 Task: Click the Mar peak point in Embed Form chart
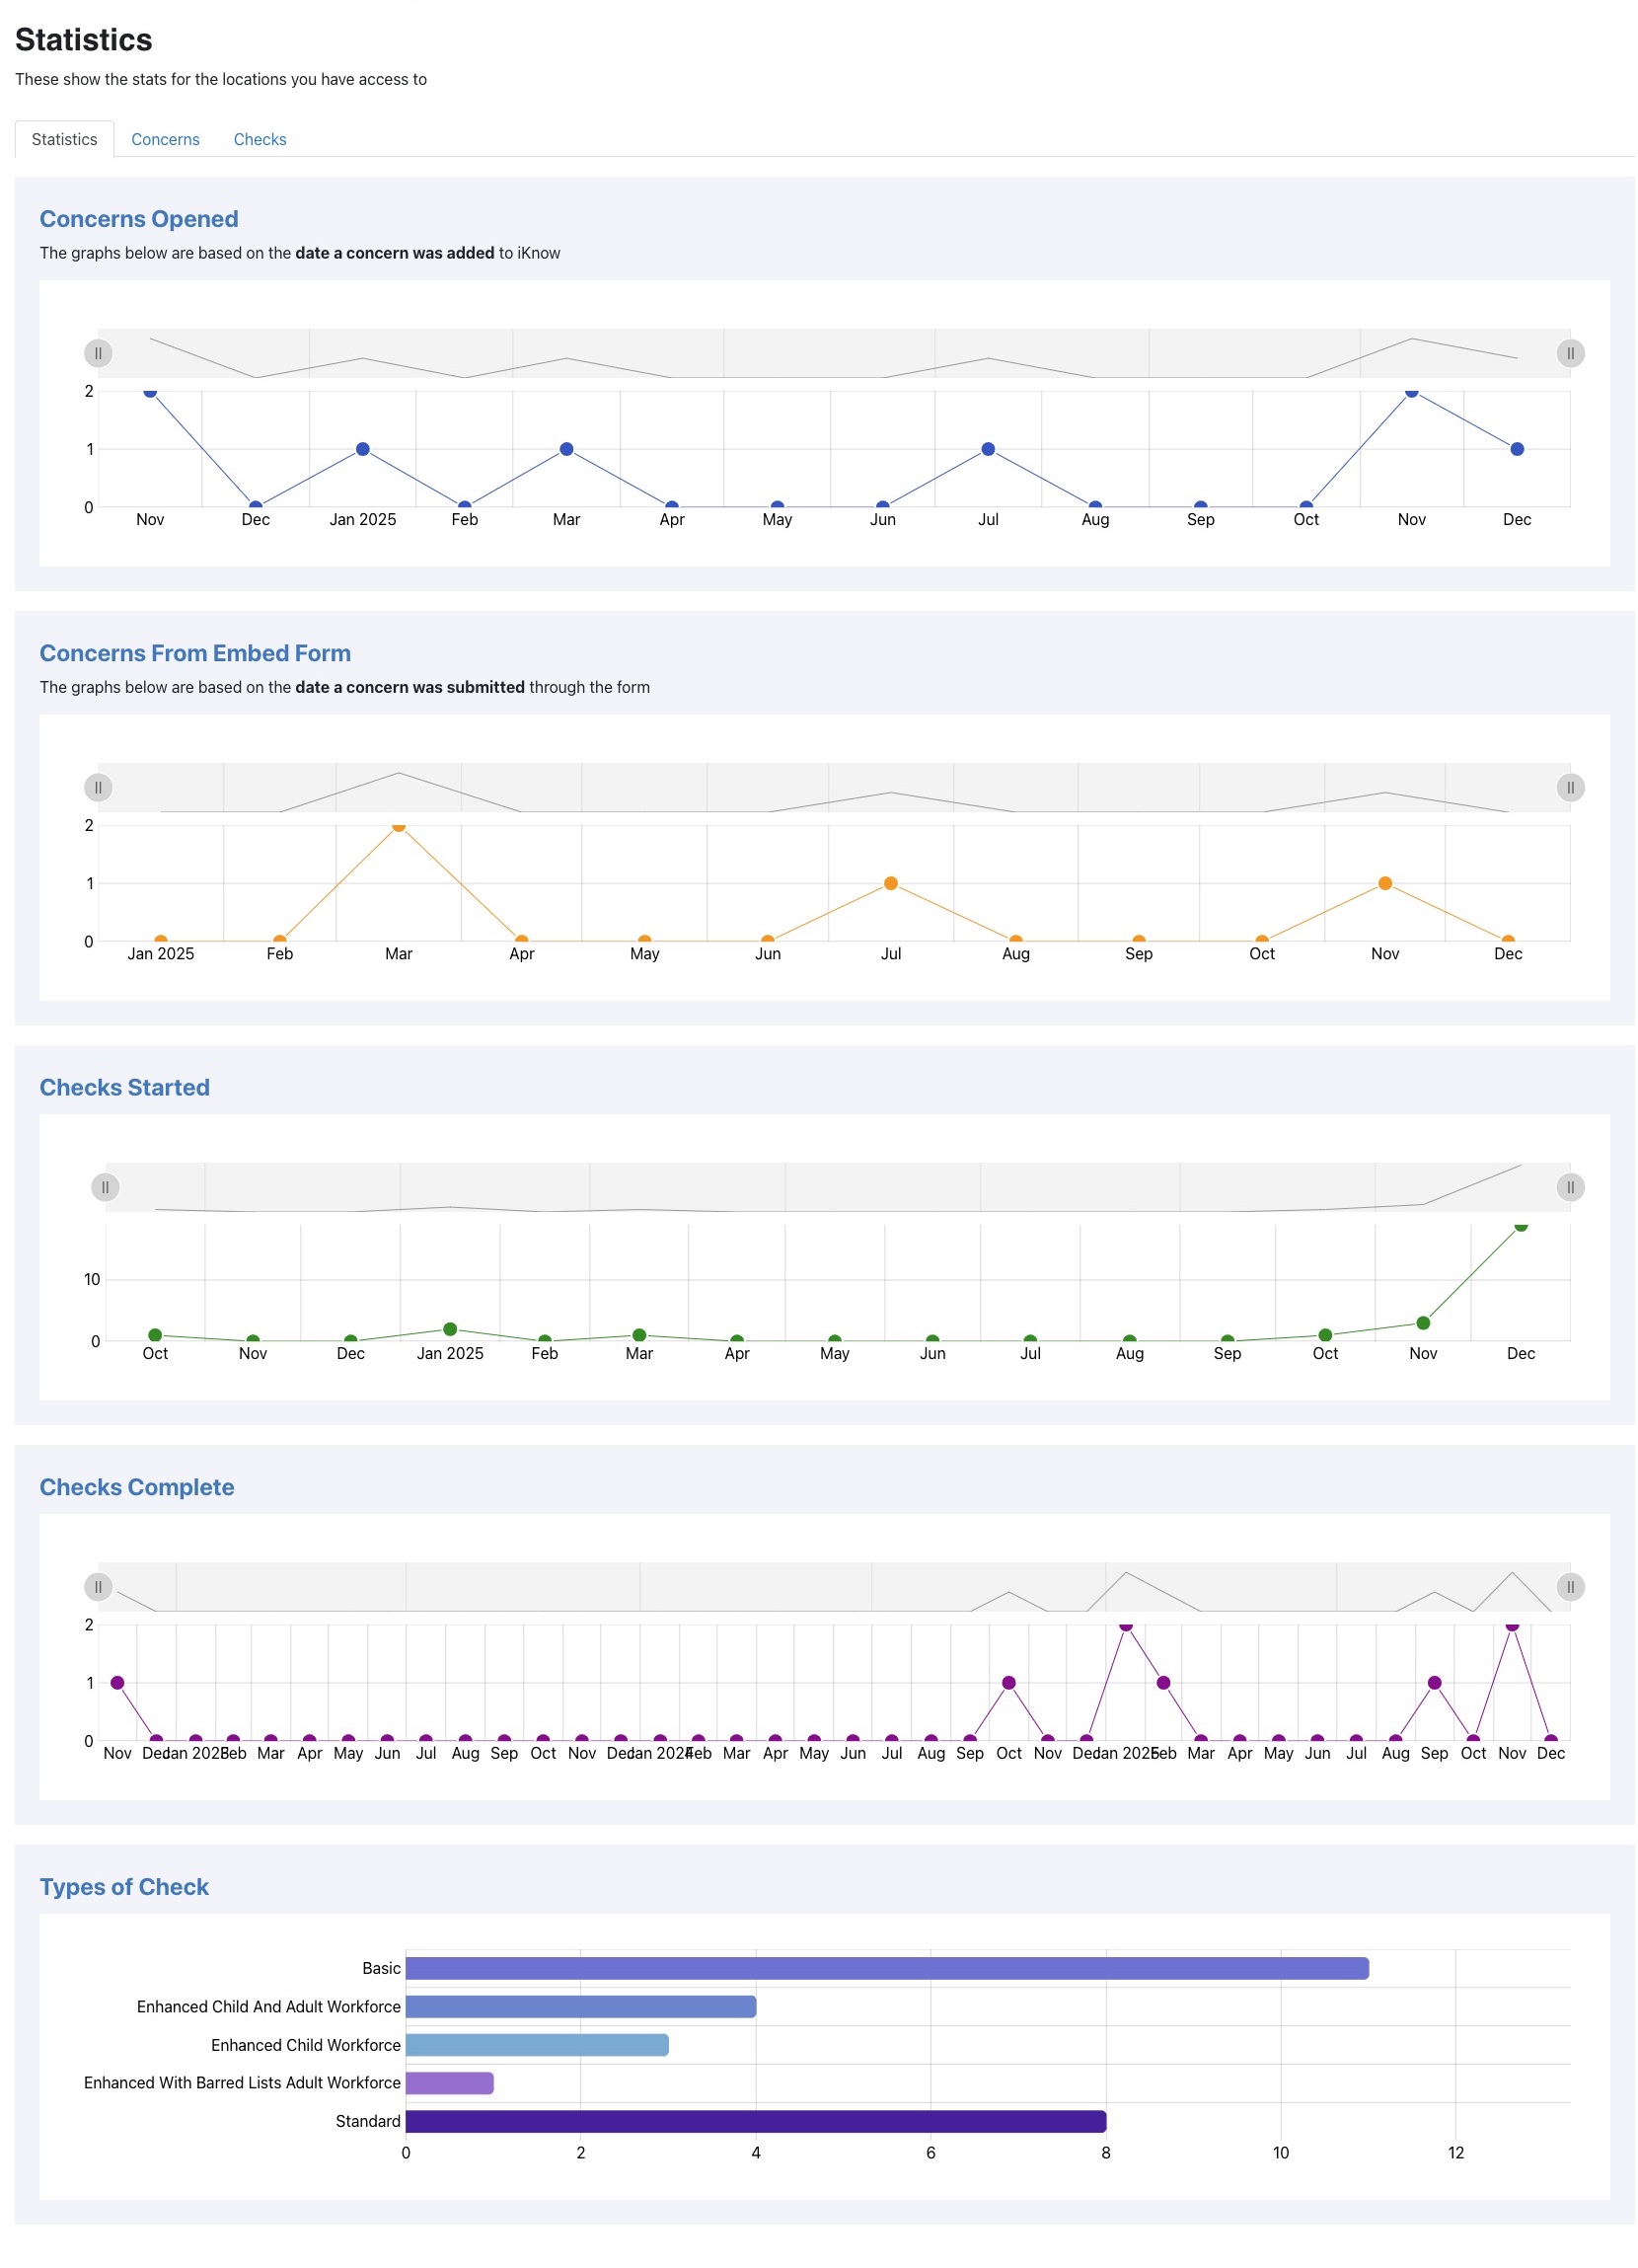pyautogui.click(x=399, y=827)
